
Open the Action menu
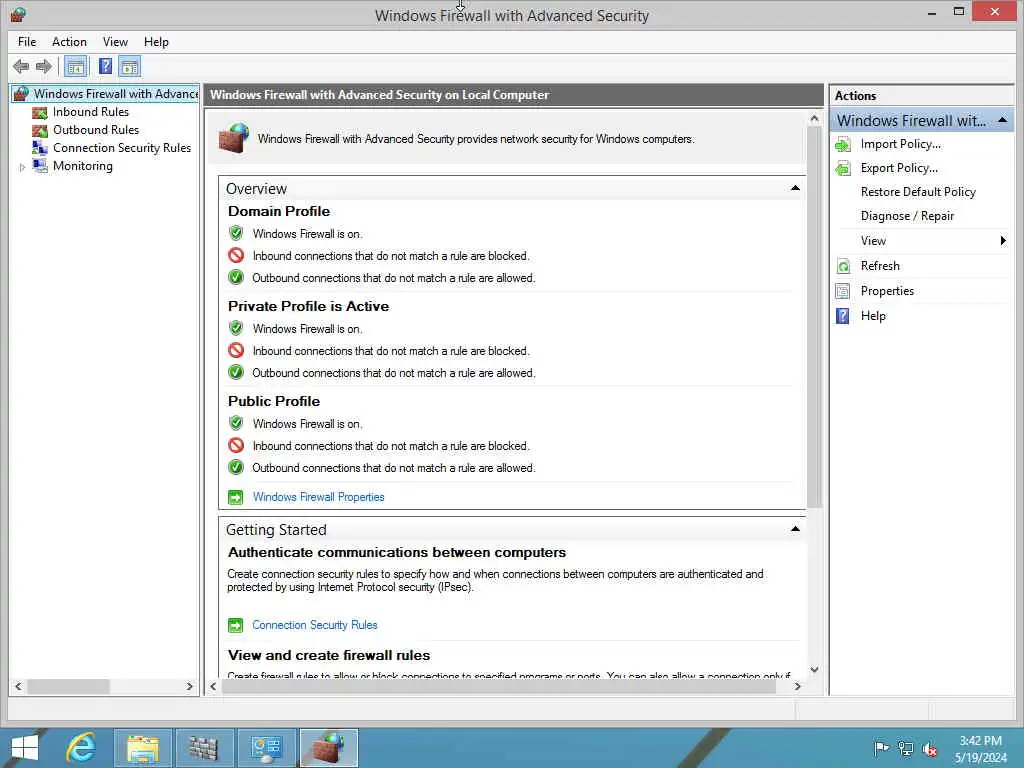(x=69, y=42)
